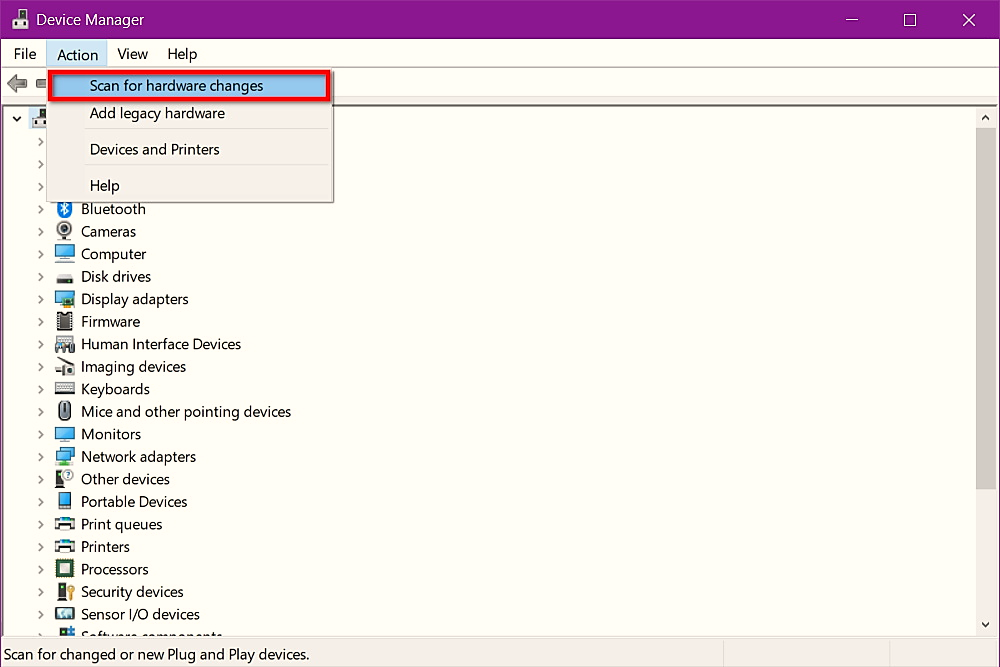Screen dimensions: 1000x667
Task: Click the Security devices key icon
Action: pyautogui.click(x=66, y=592)
